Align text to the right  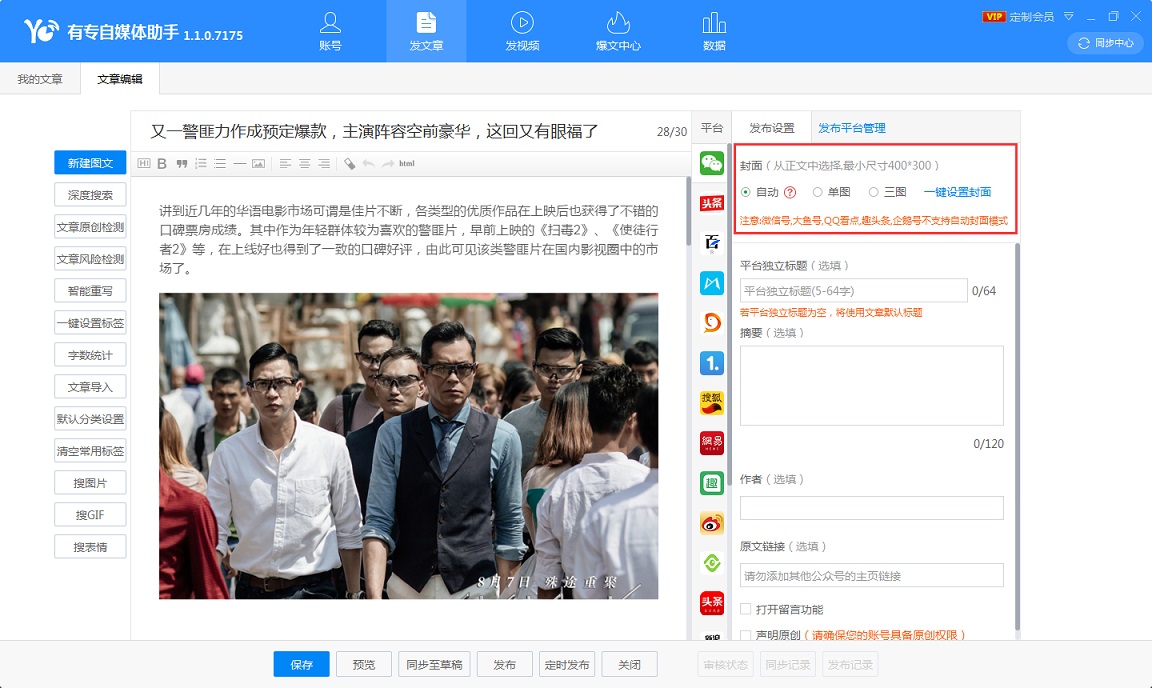(x=324, y=163)
